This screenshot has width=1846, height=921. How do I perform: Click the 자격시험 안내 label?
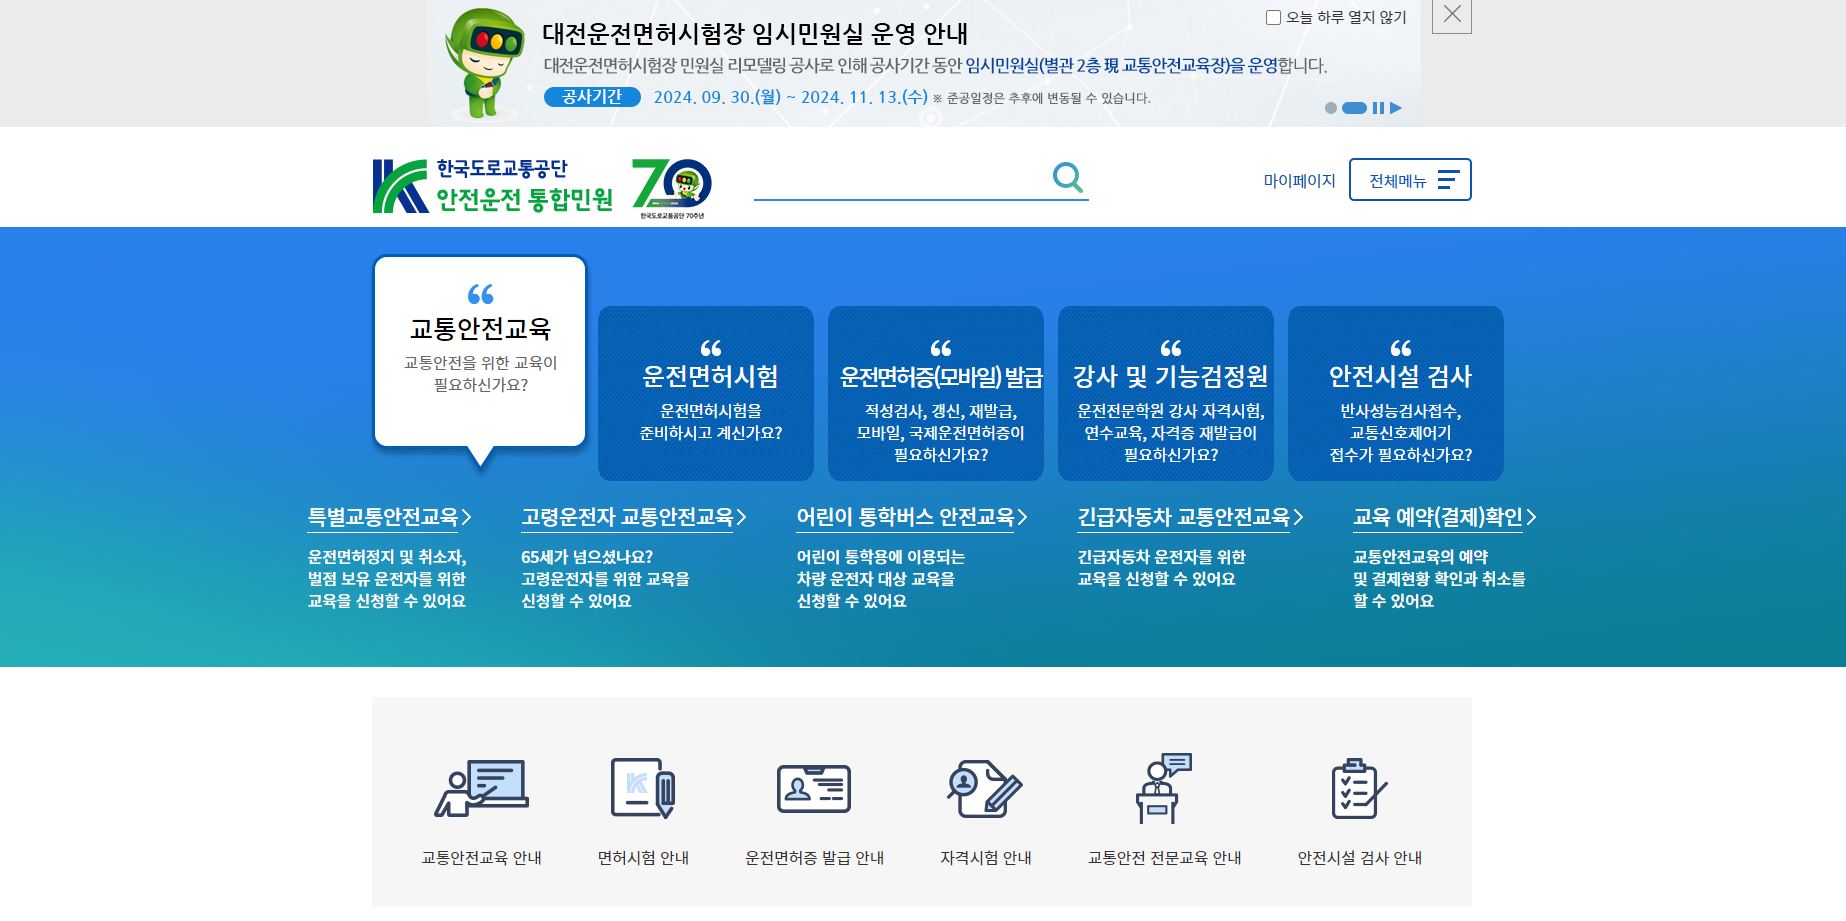click(x=985, y=858)
